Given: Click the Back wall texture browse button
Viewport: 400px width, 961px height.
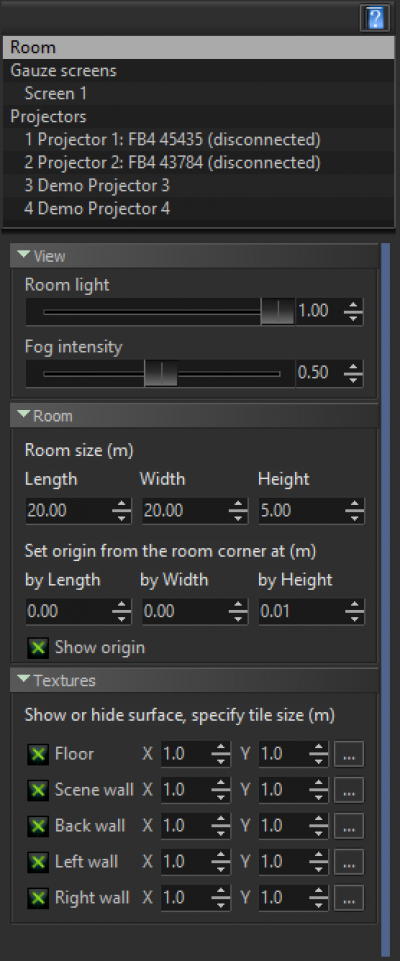Looking at the screenshot, I should coord(349,826).
